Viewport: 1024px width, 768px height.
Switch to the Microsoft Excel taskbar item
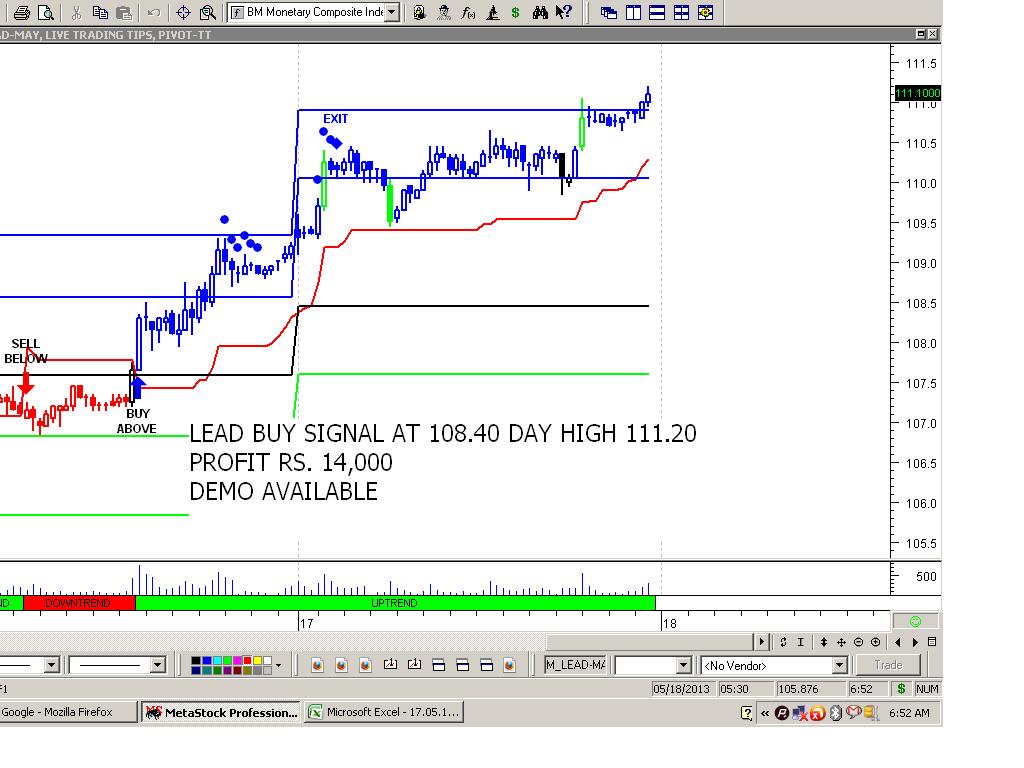coord(385,712)
